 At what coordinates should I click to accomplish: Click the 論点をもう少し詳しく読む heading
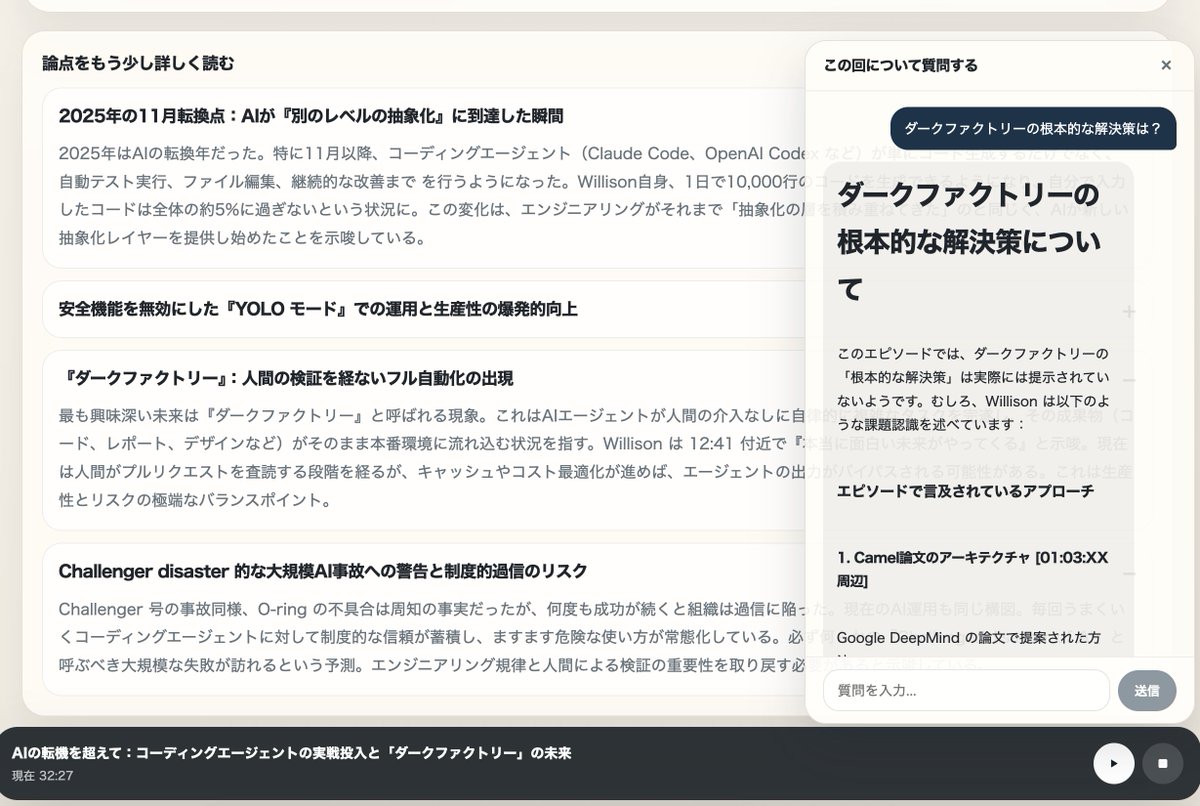pos(138,63)
